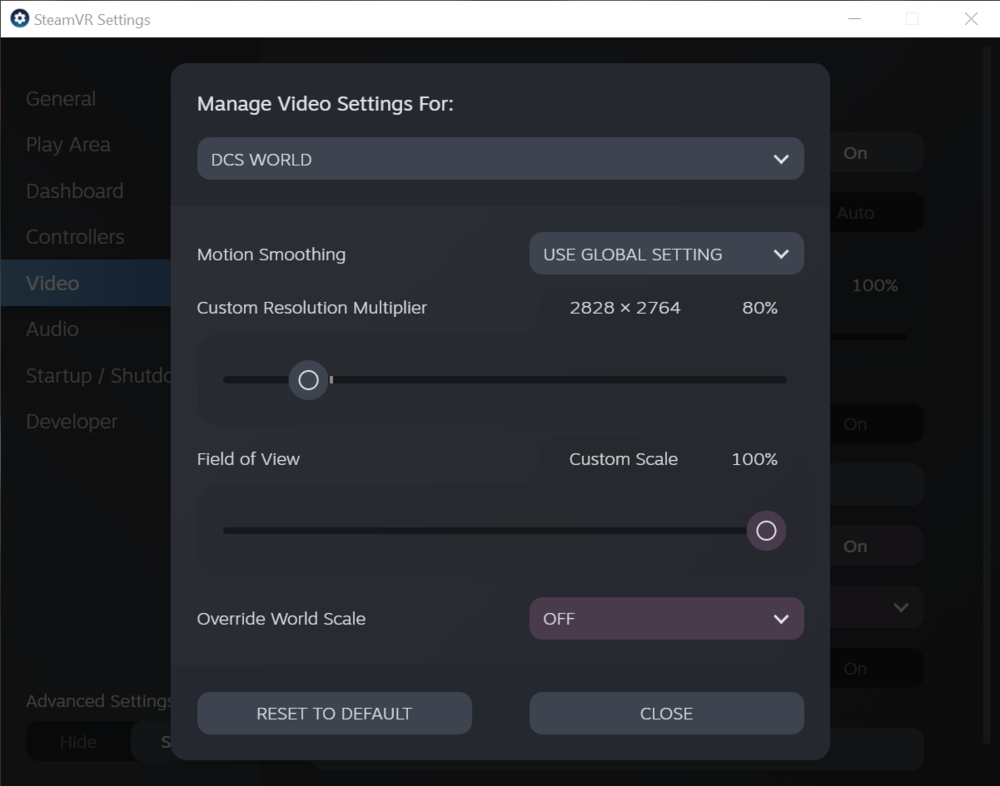Open the DCS WORLD game selection dropdown
Viewport: 1000px width, 786px height.
[x=500, y=158]
